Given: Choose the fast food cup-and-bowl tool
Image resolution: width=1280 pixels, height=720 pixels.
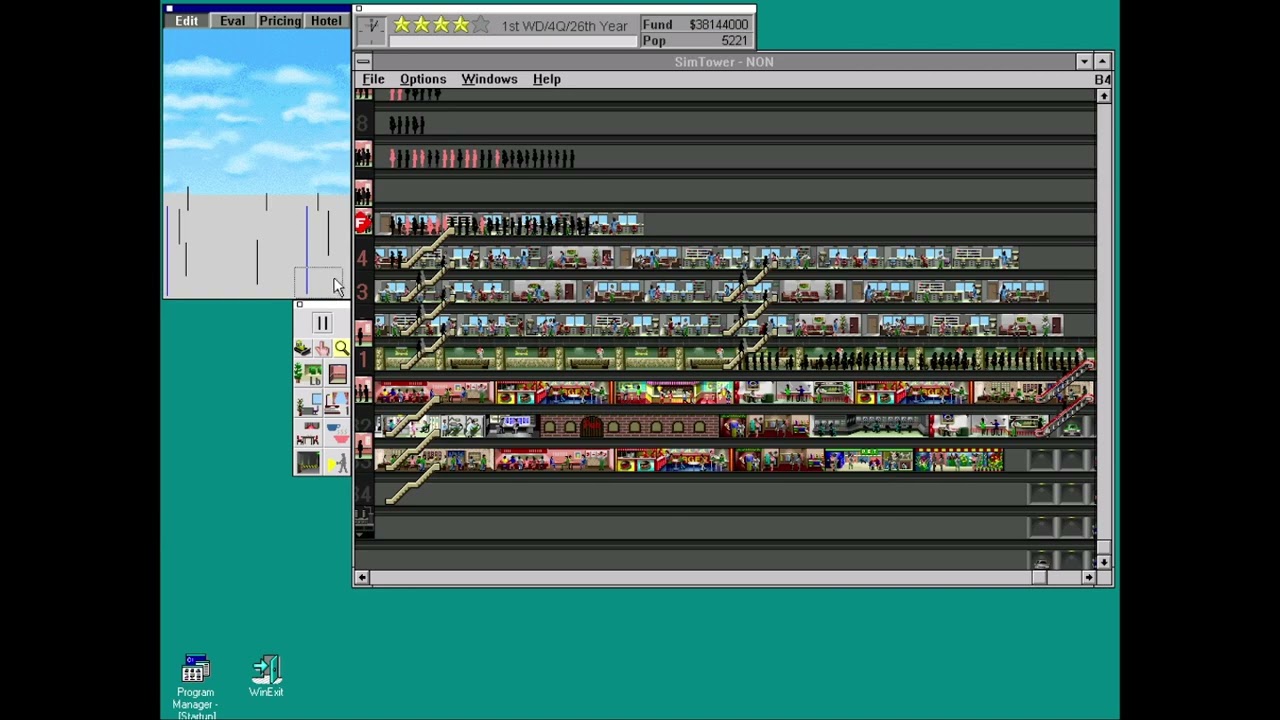Looking at the screenshot, I should 337,433.
